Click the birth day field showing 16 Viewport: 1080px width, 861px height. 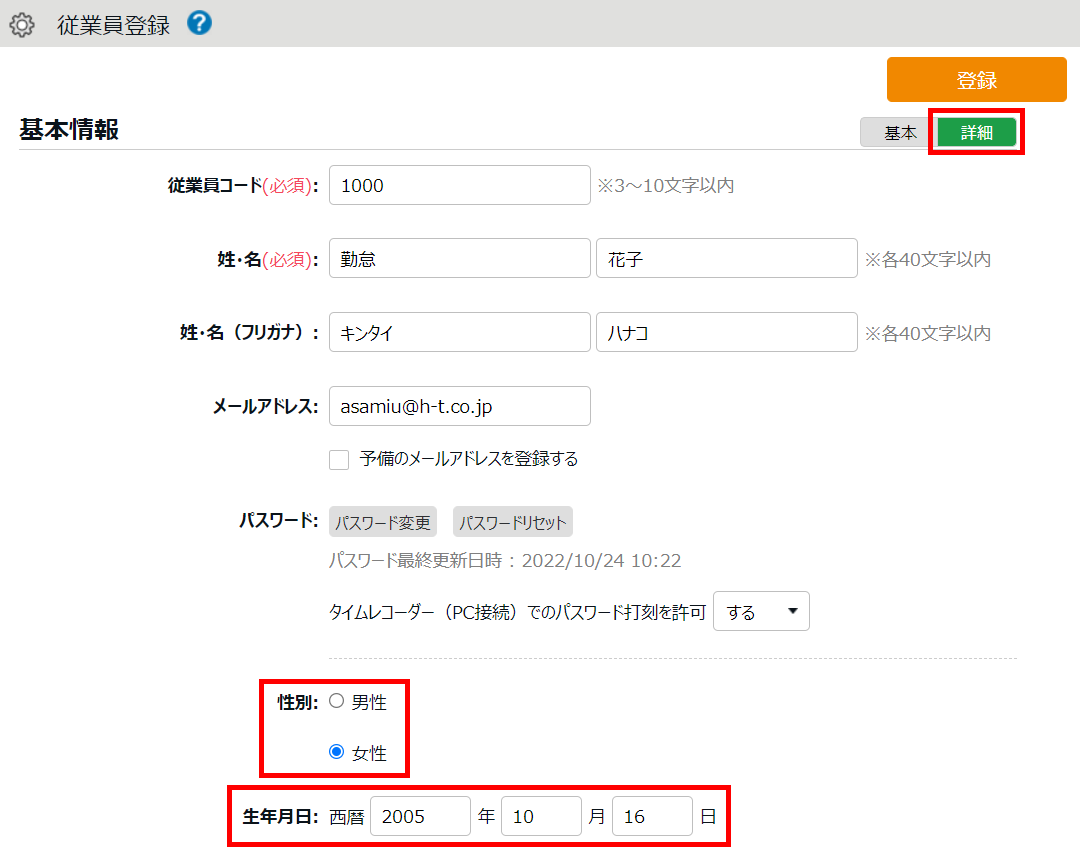pyautogui.click(x=652, y=817)
